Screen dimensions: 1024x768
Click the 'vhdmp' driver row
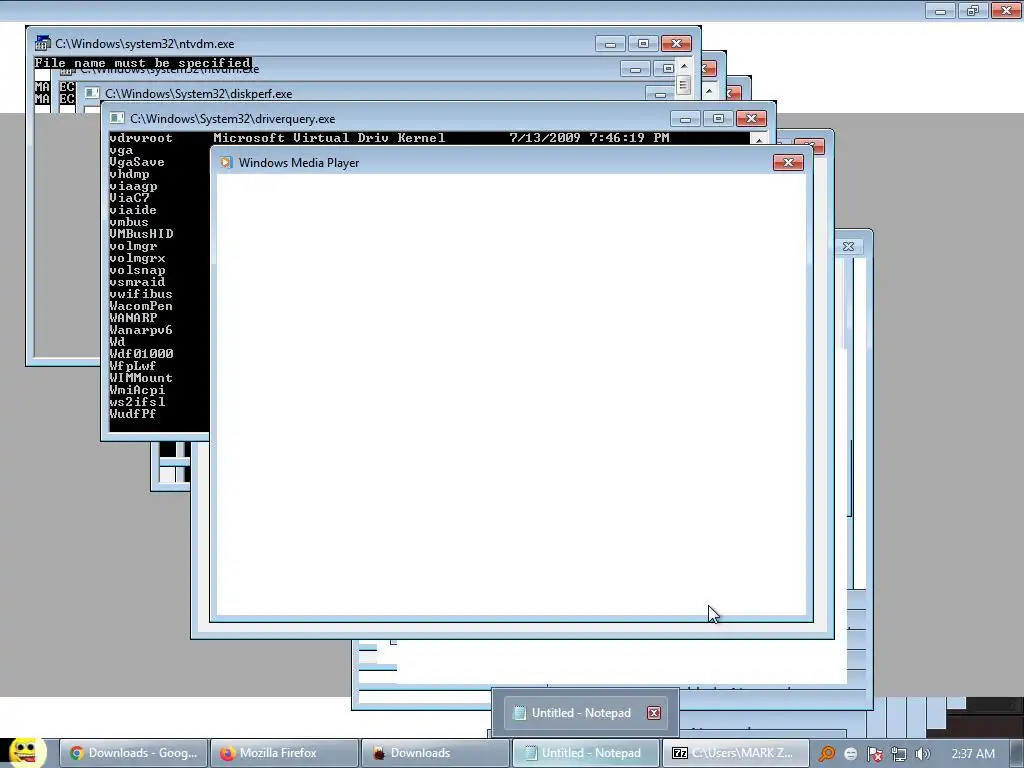tap(129, 174)
